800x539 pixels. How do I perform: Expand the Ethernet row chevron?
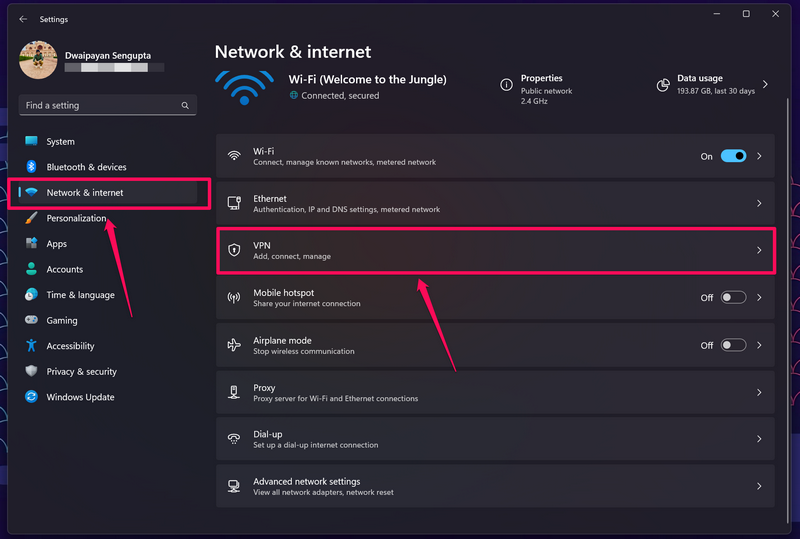759,203
